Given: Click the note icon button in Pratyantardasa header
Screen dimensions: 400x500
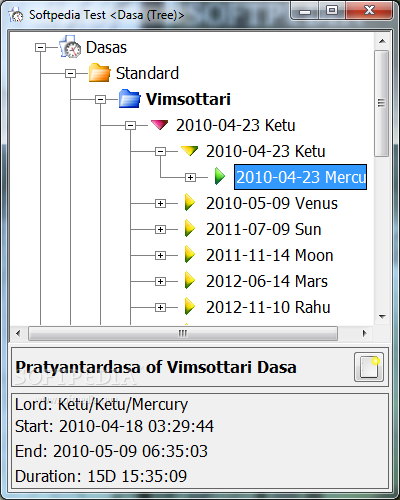Looking at the screenshot, I should [369, 367].
